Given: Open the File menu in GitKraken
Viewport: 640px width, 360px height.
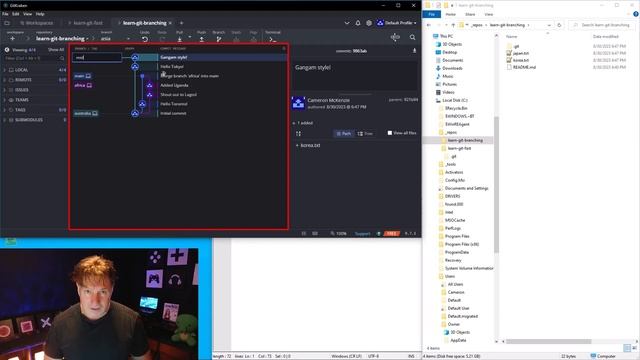Looking at the screenshot, I should point(5,14).
